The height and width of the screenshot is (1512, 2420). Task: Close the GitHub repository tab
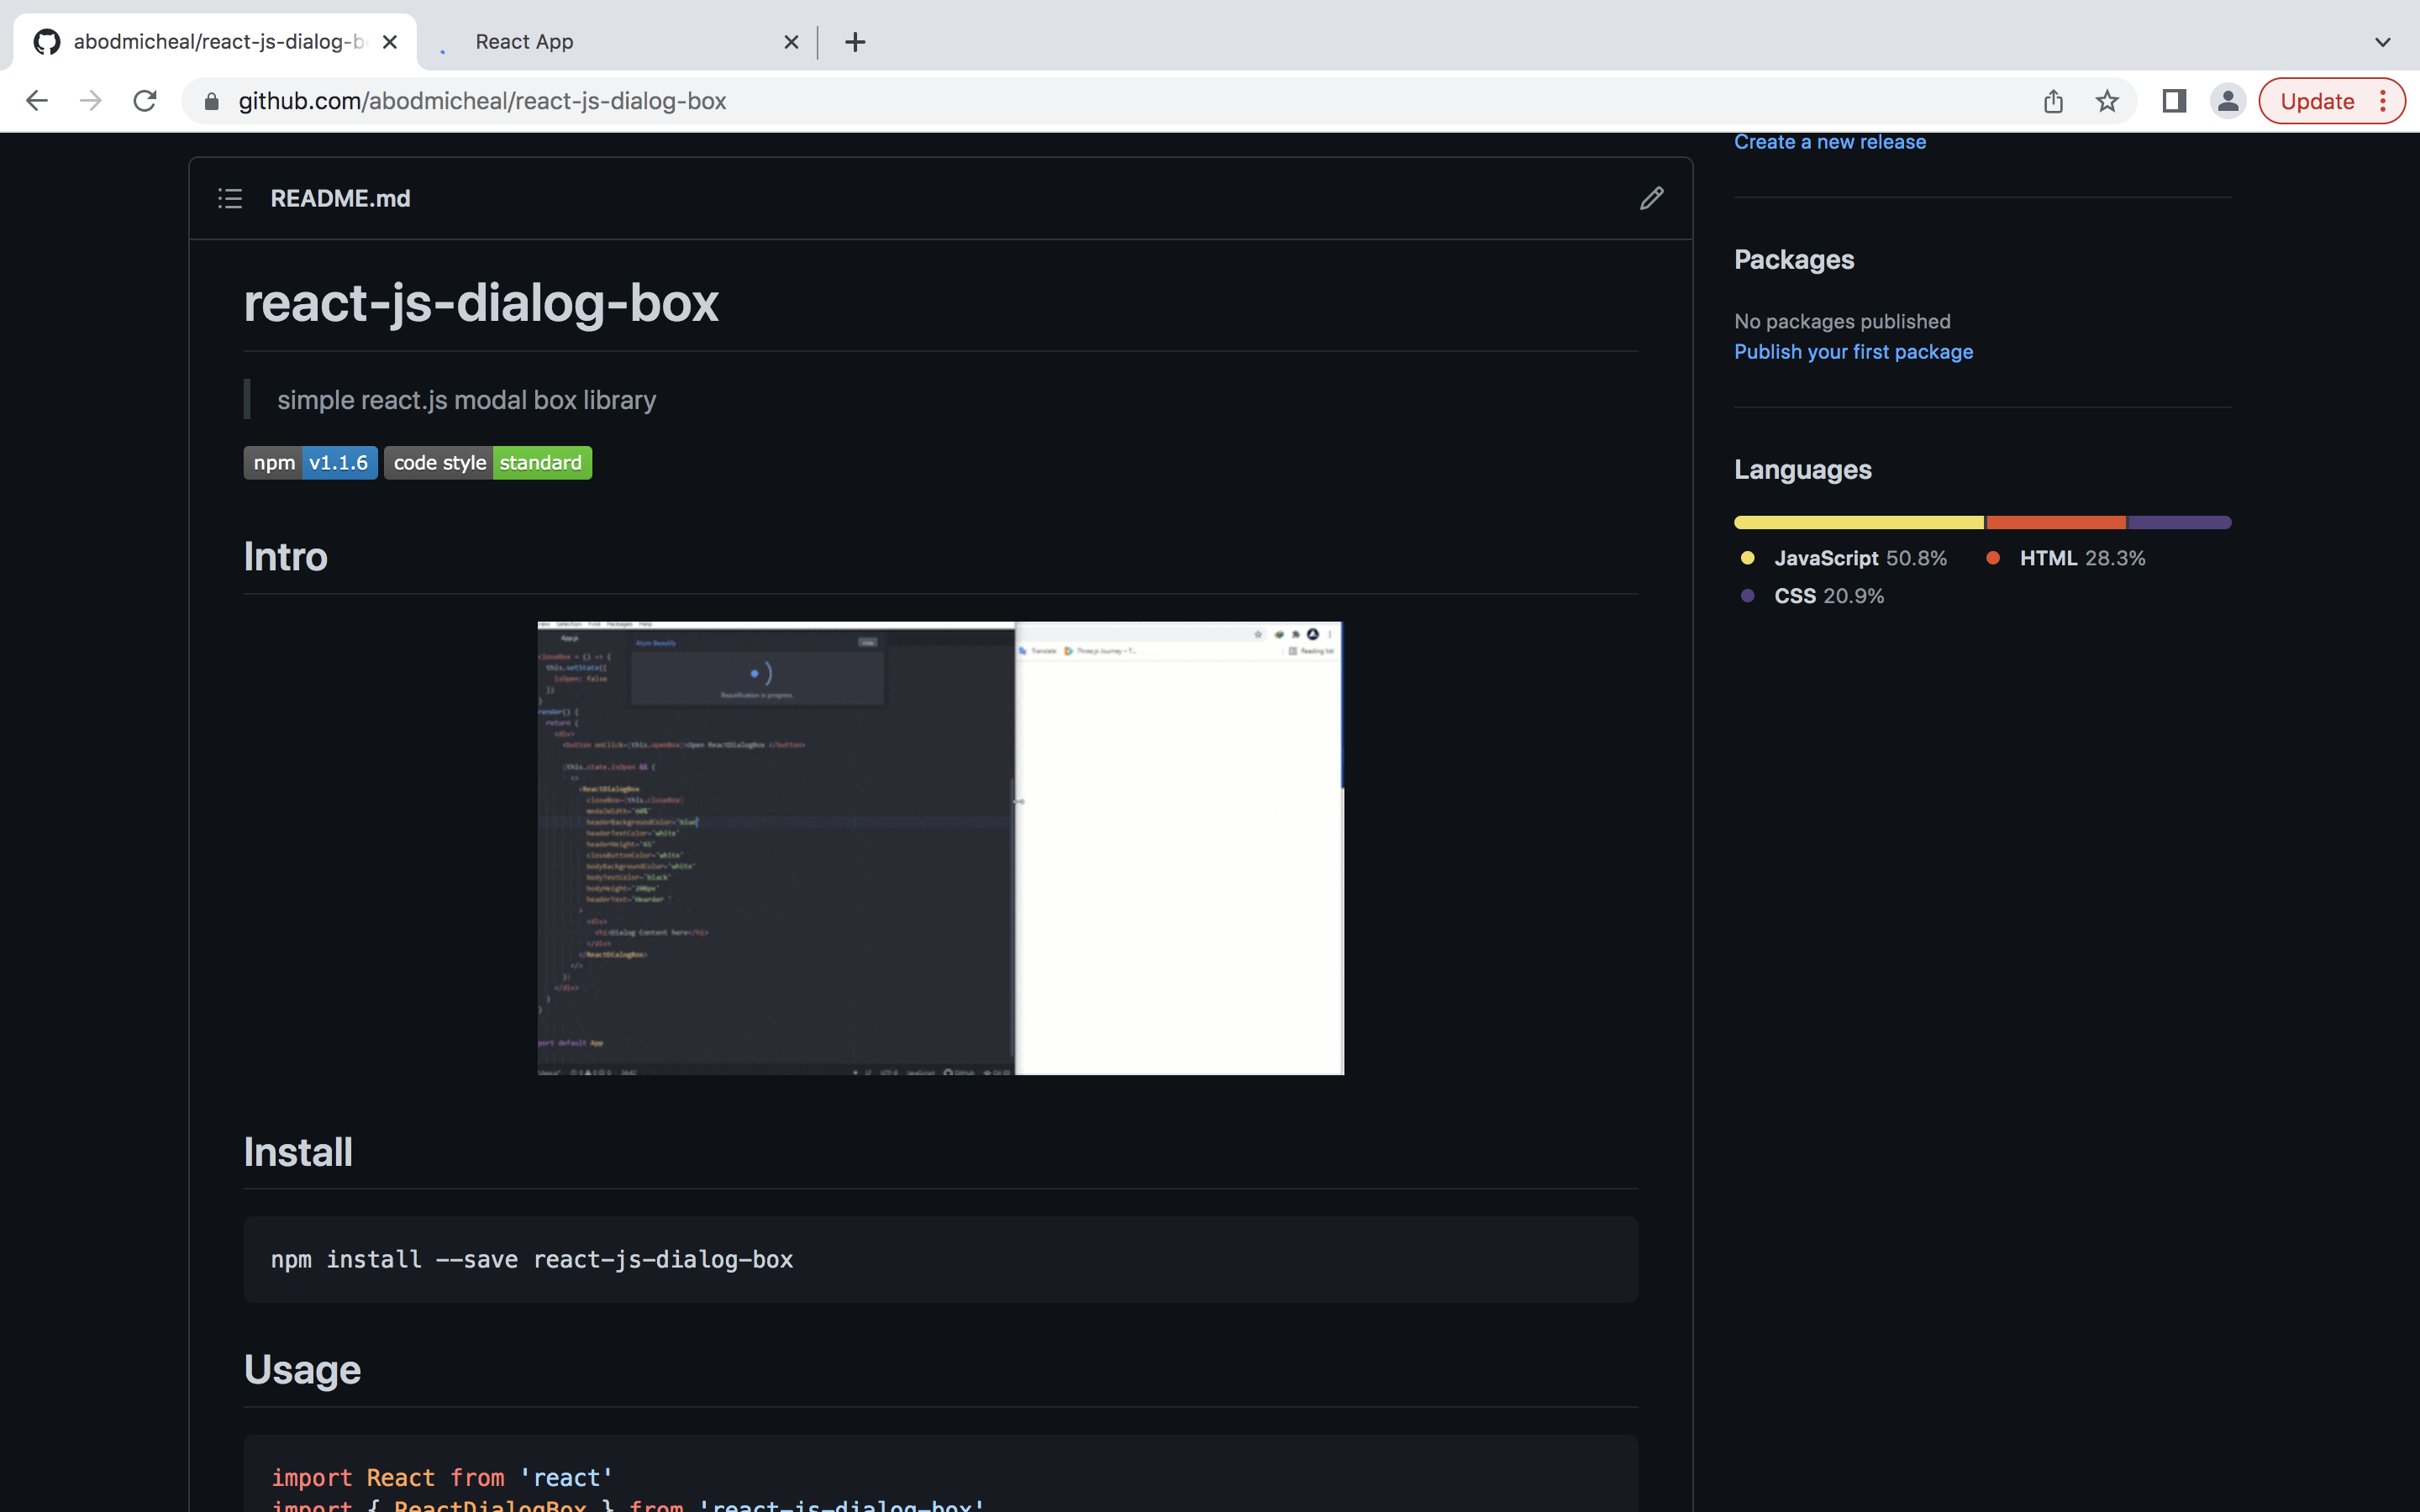coord(390,42)
